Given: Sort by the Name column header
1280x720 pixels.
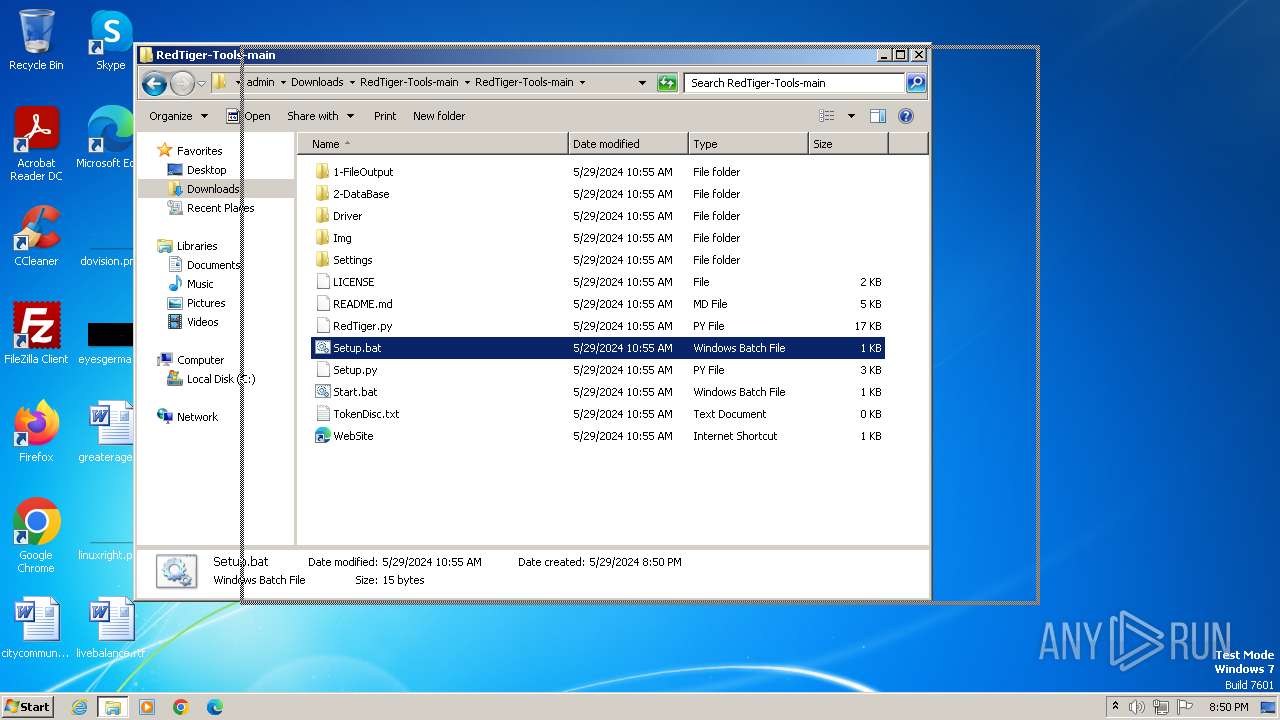Looking at the screenshot, I should (x=433, y=144).
